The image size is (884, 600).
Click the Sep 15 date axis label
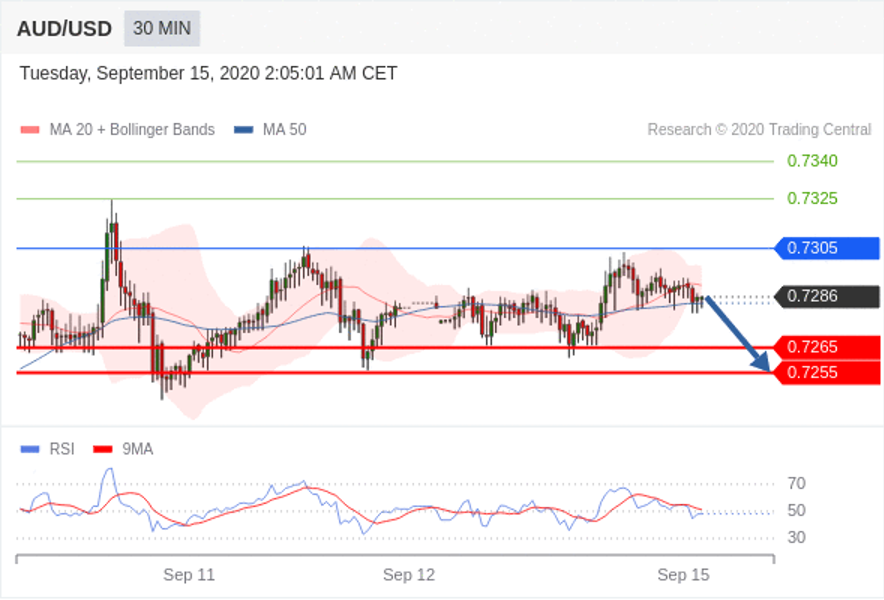coord(683,575)
